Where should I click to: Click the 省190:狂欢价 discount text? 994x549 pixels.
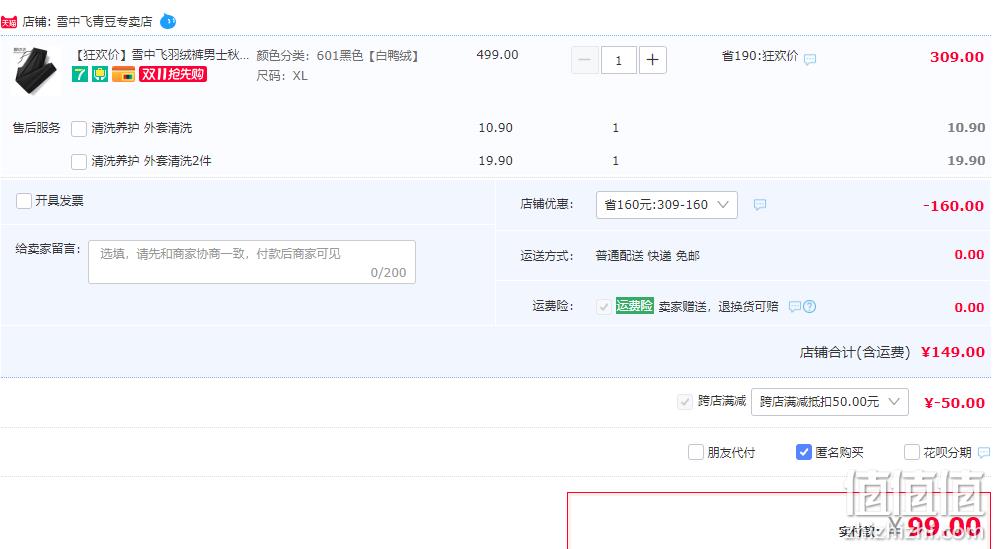(x=759, y=56)
